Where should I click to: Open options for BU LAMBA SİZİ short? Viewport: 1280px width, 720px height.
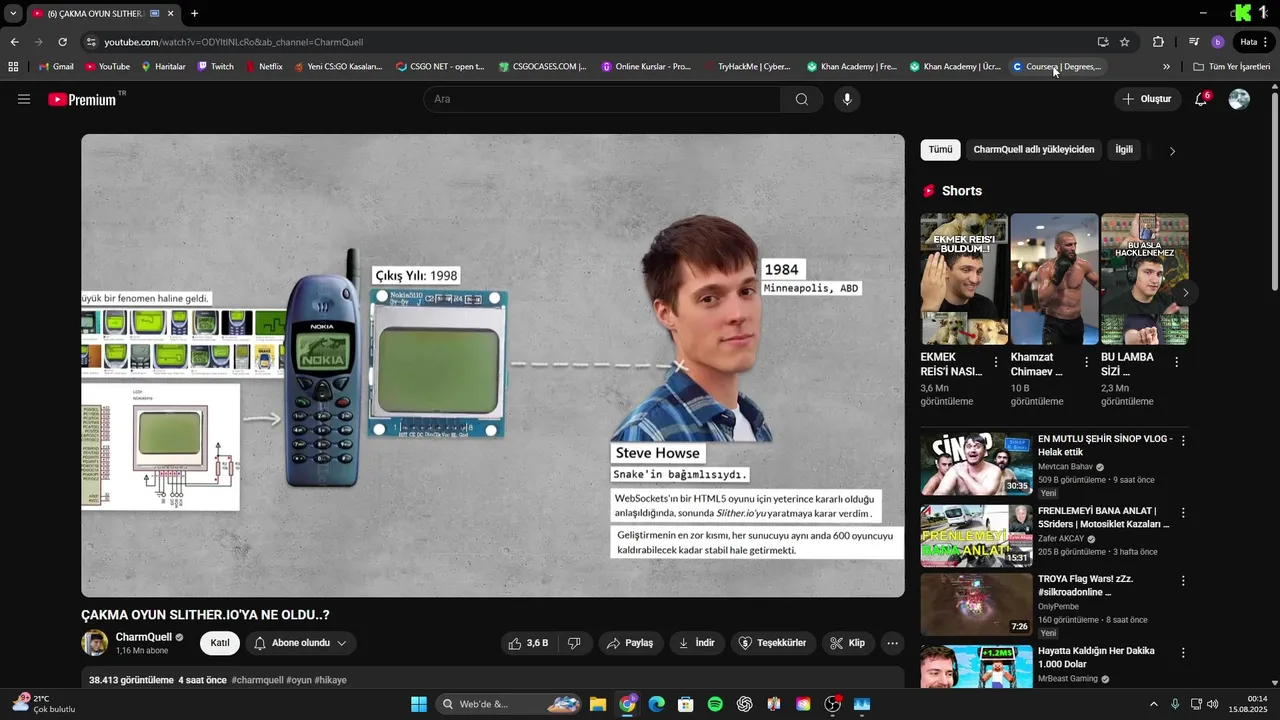(x=1176, y=362)
